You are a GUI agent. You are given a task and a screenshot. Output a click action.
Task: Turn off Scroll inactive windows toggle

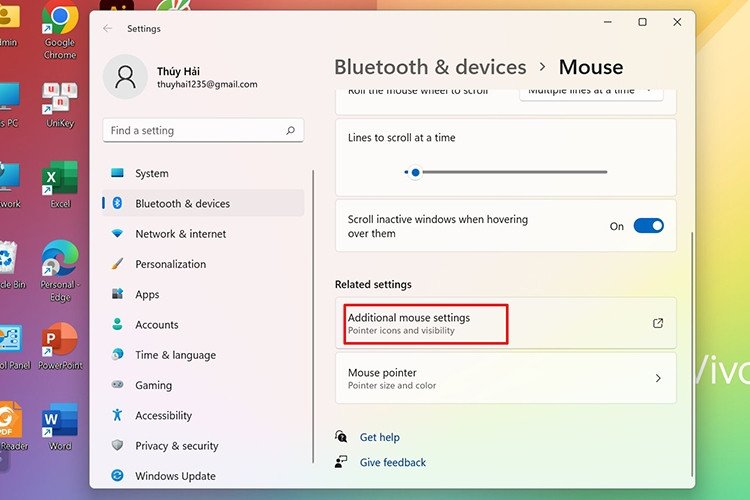pos(649,225)
